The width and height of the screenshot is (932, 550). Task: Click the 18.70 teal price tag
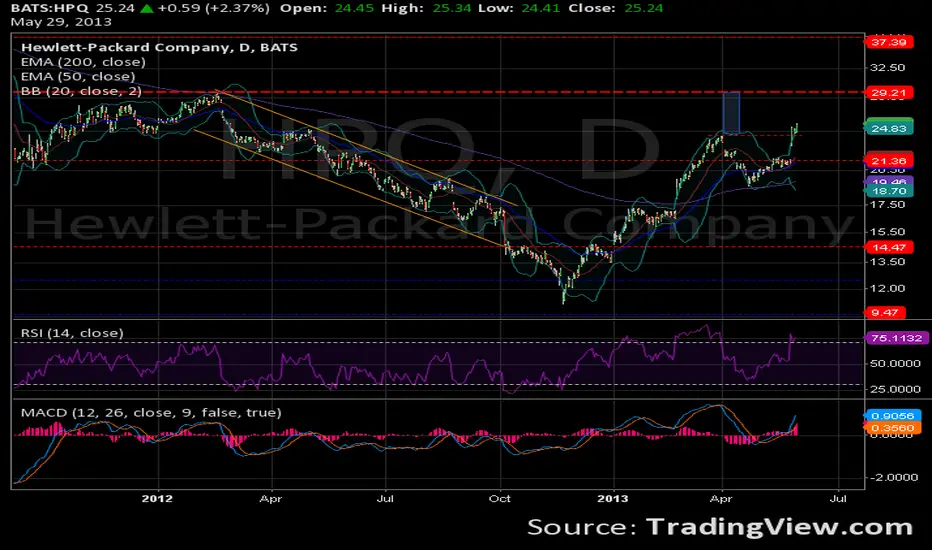(889, 191)
